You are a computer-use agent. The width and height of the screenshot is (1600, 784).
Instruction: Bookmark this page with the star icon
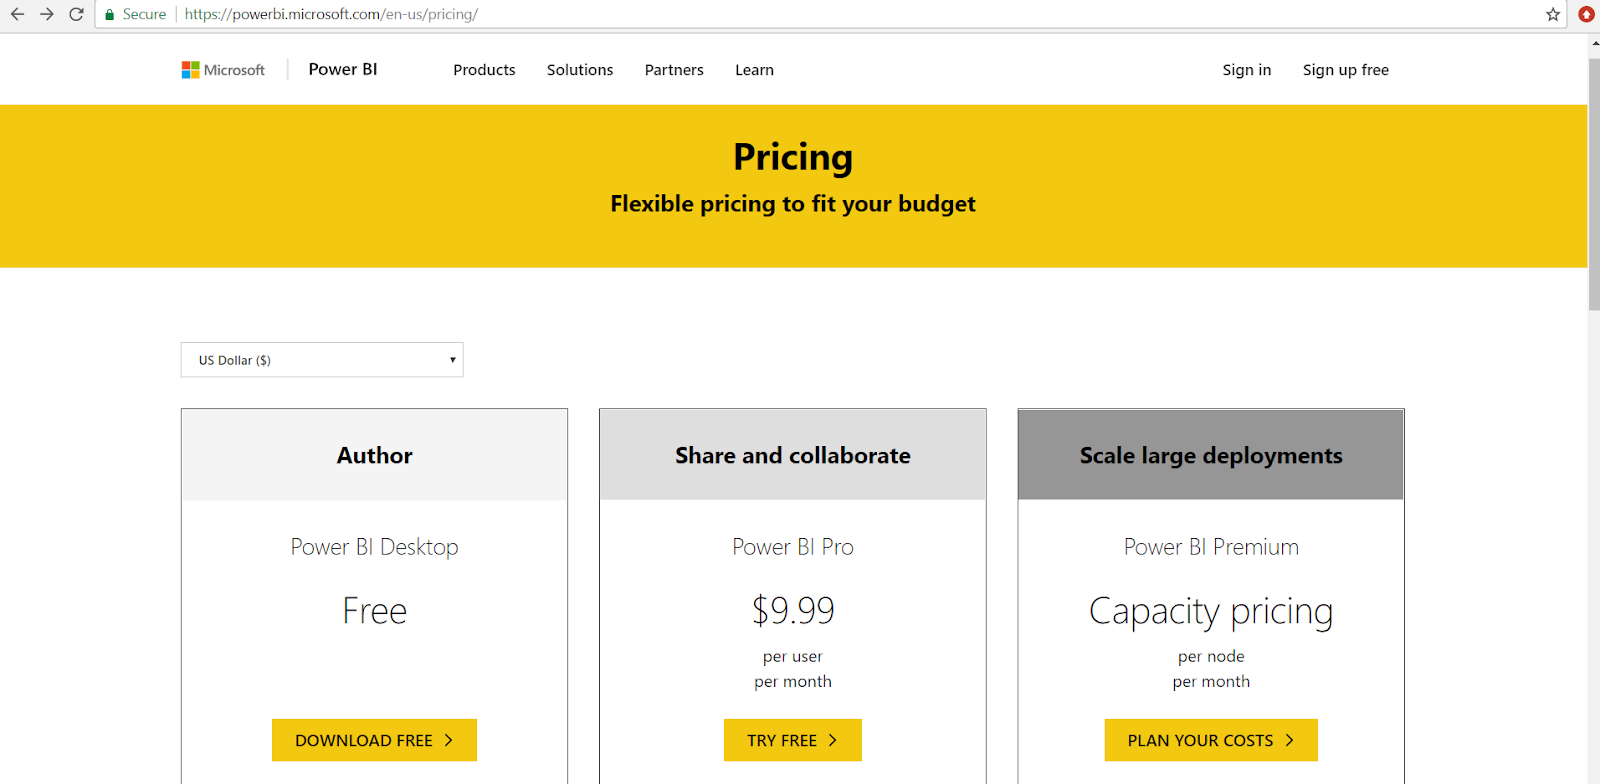tap(1553, 14)
